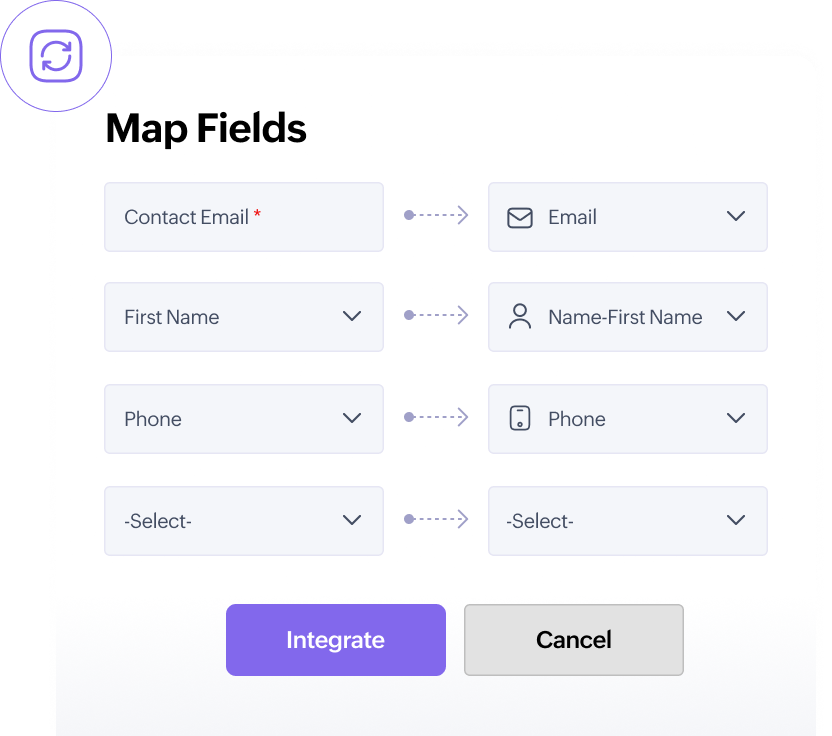Click the Contact Email required field

click(244, 217)
